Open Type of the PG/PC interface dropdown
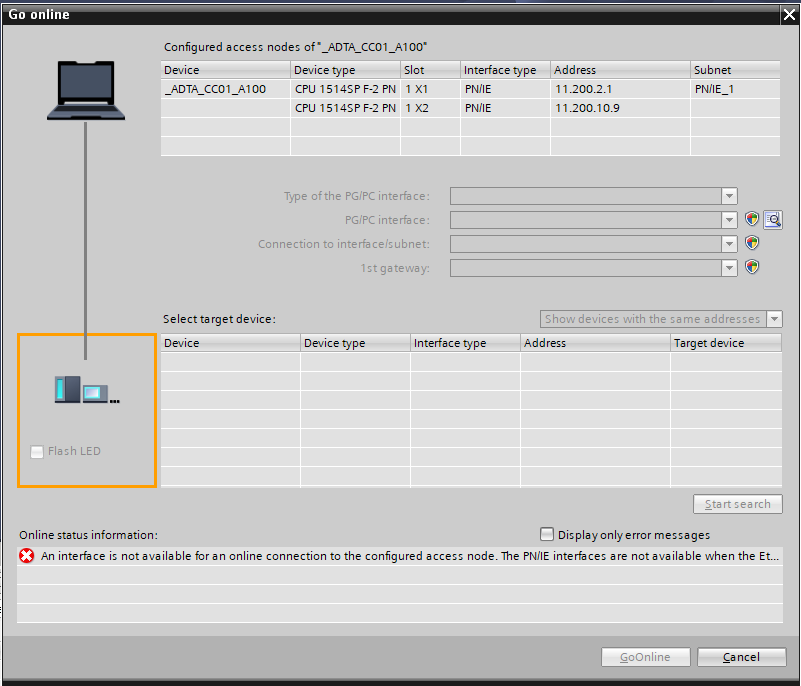 point(729,196)
